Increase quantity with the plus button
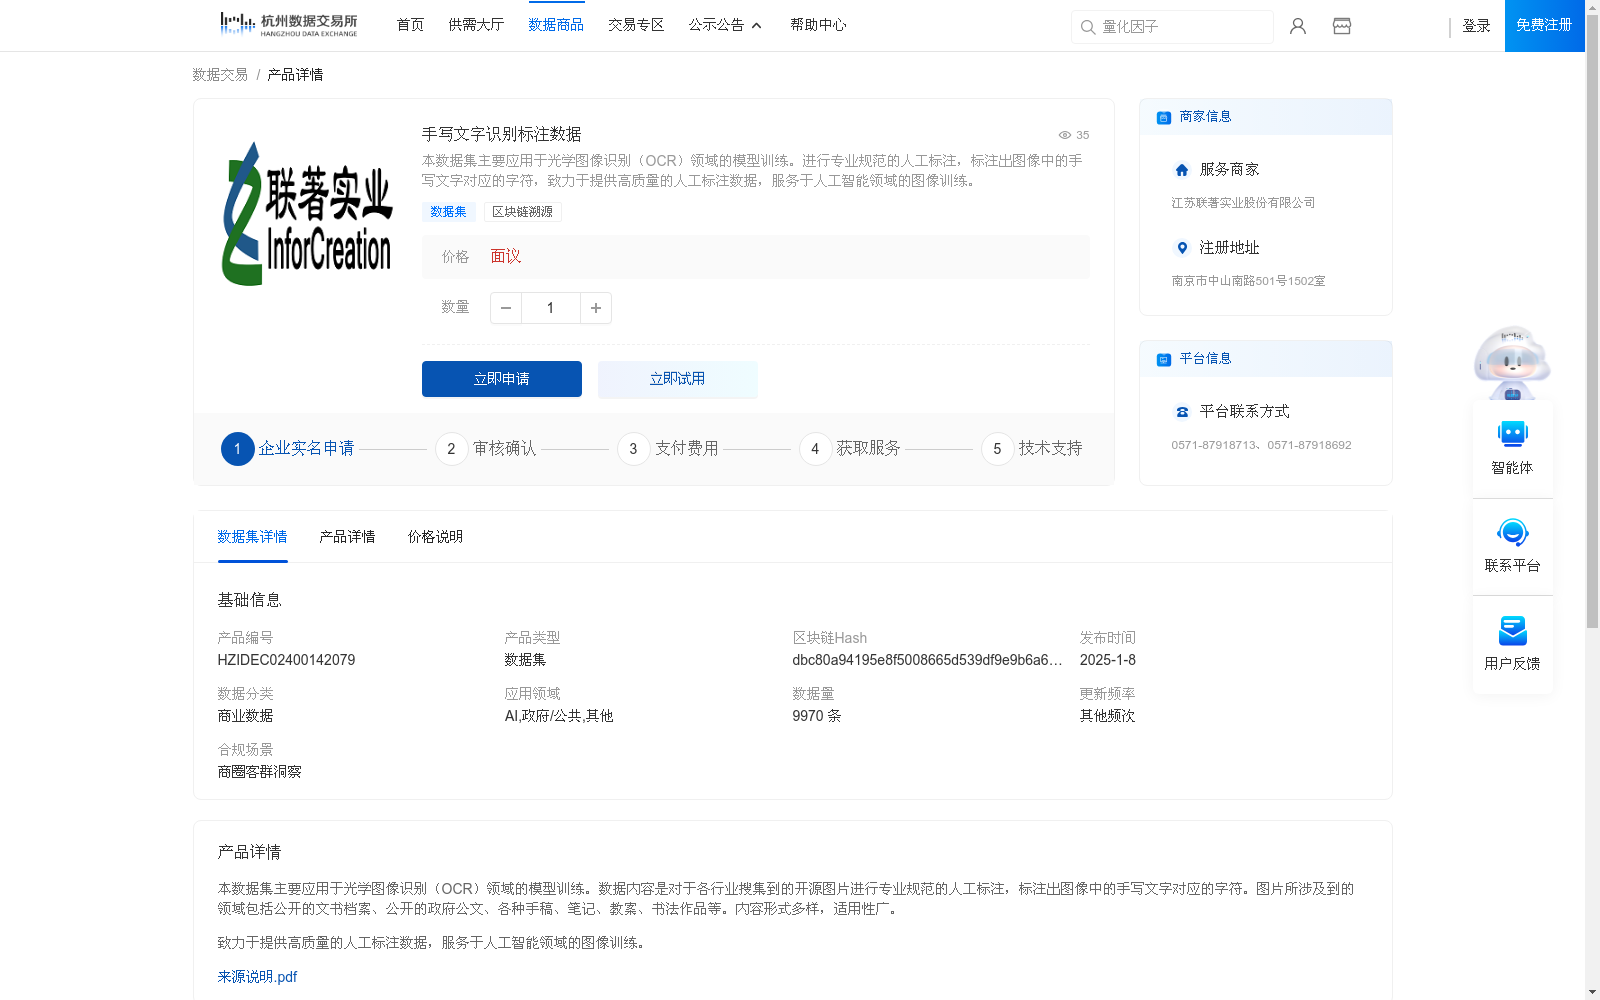Screen dimensions: 1600x1000 coord(596,308)
